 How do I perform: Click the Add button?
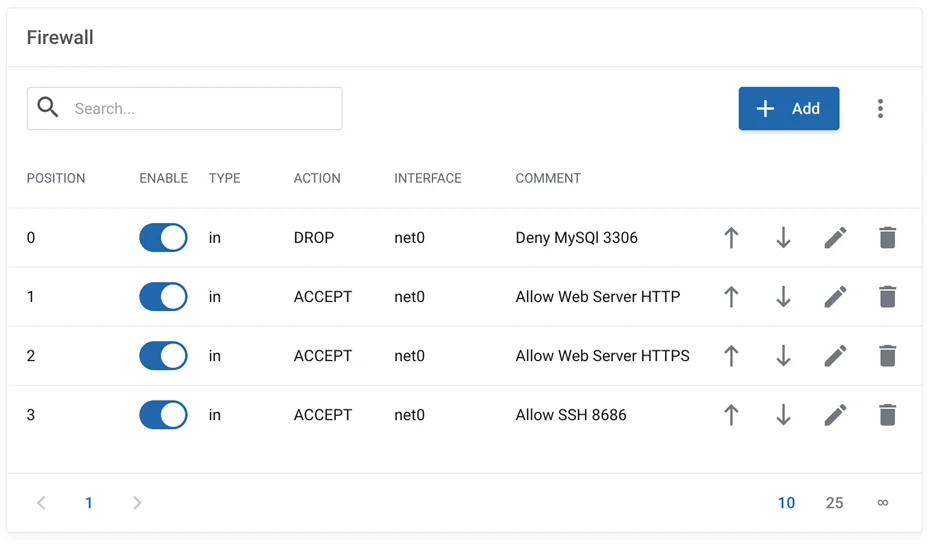(x=788, y=109)
